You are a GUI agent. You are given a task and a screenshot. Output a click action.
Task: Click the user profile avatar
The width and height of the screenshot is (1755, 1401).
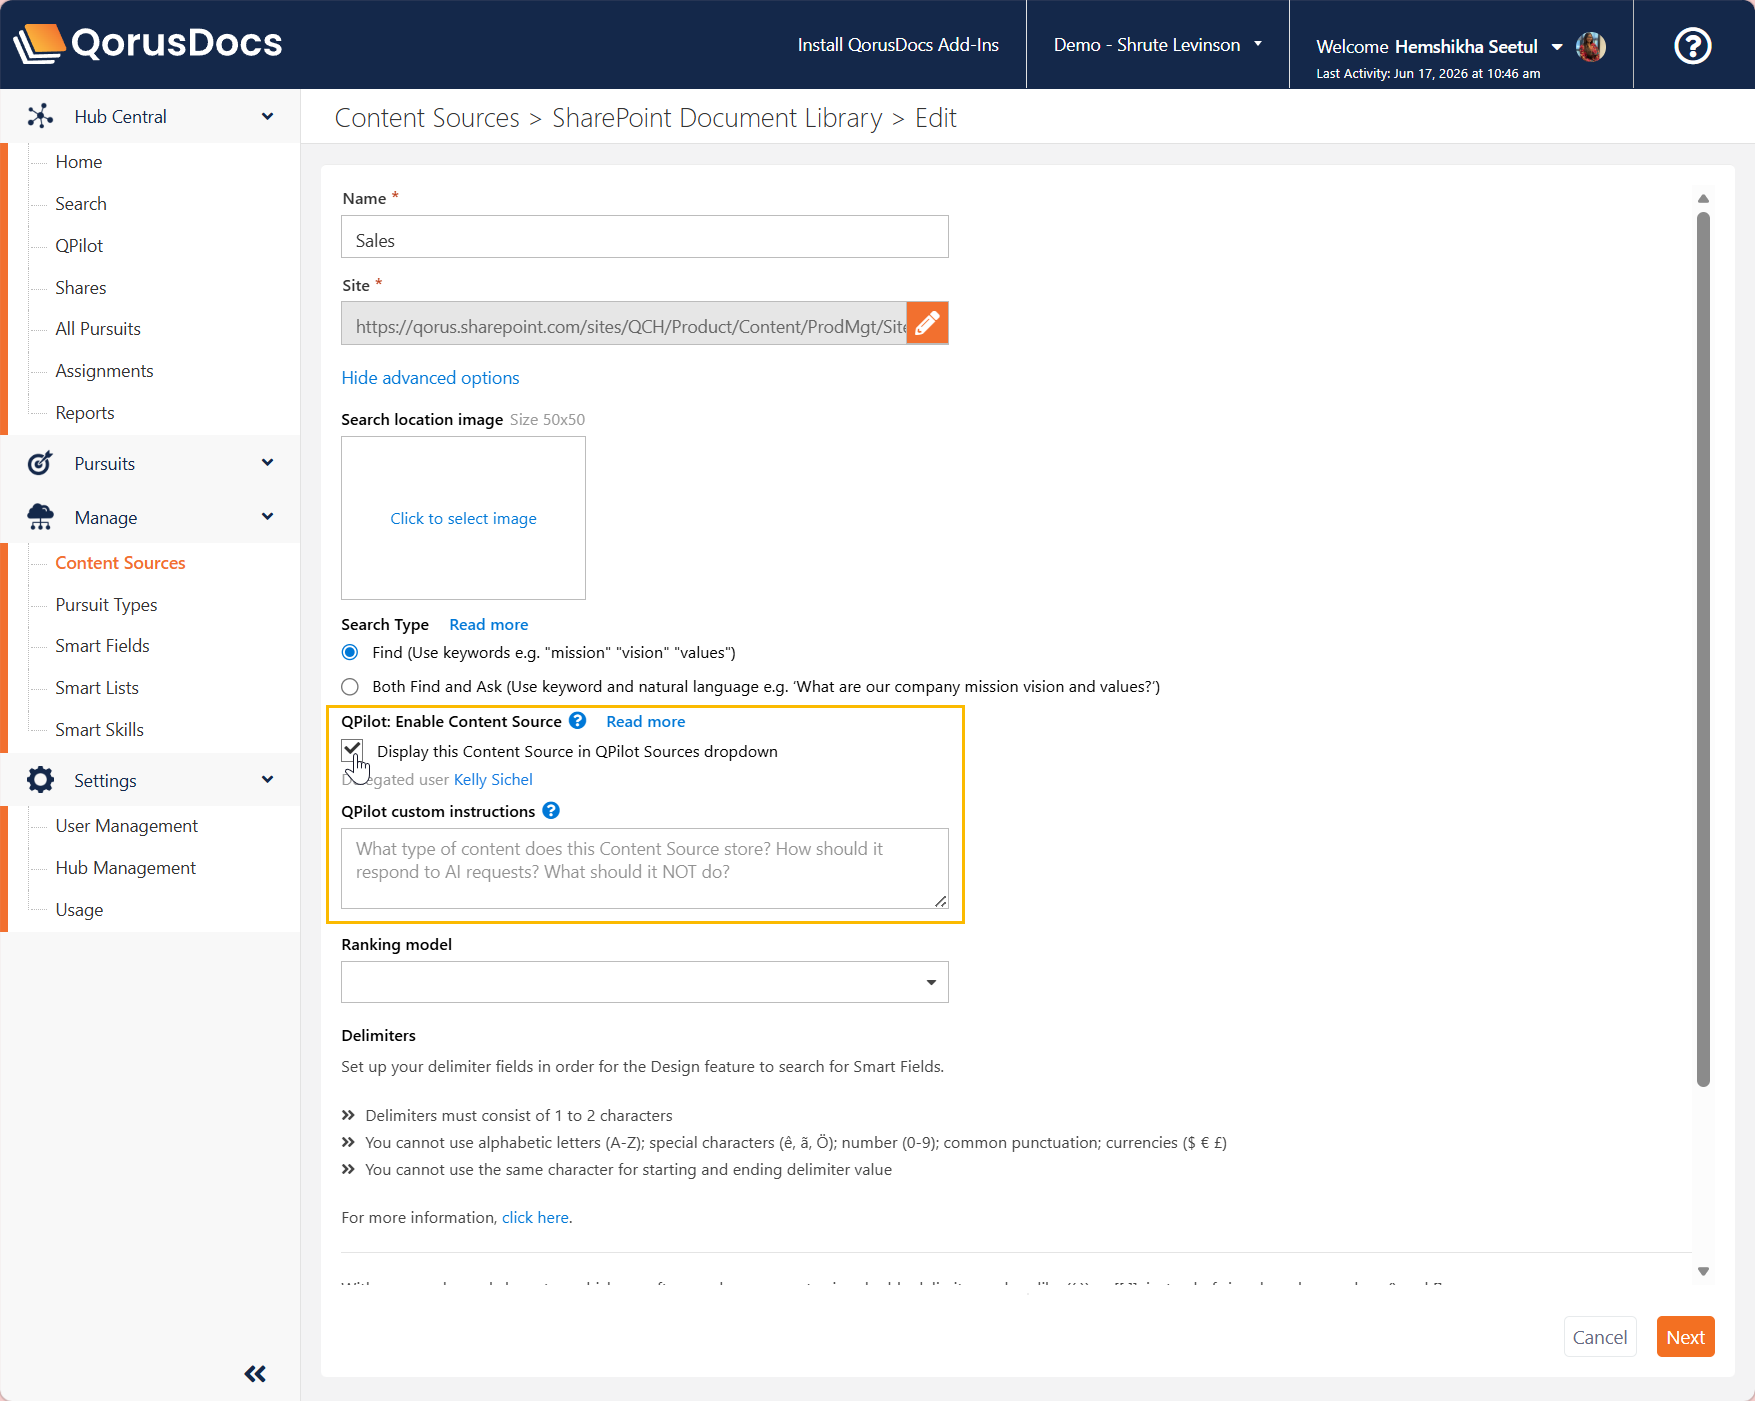coord(1590,46)
